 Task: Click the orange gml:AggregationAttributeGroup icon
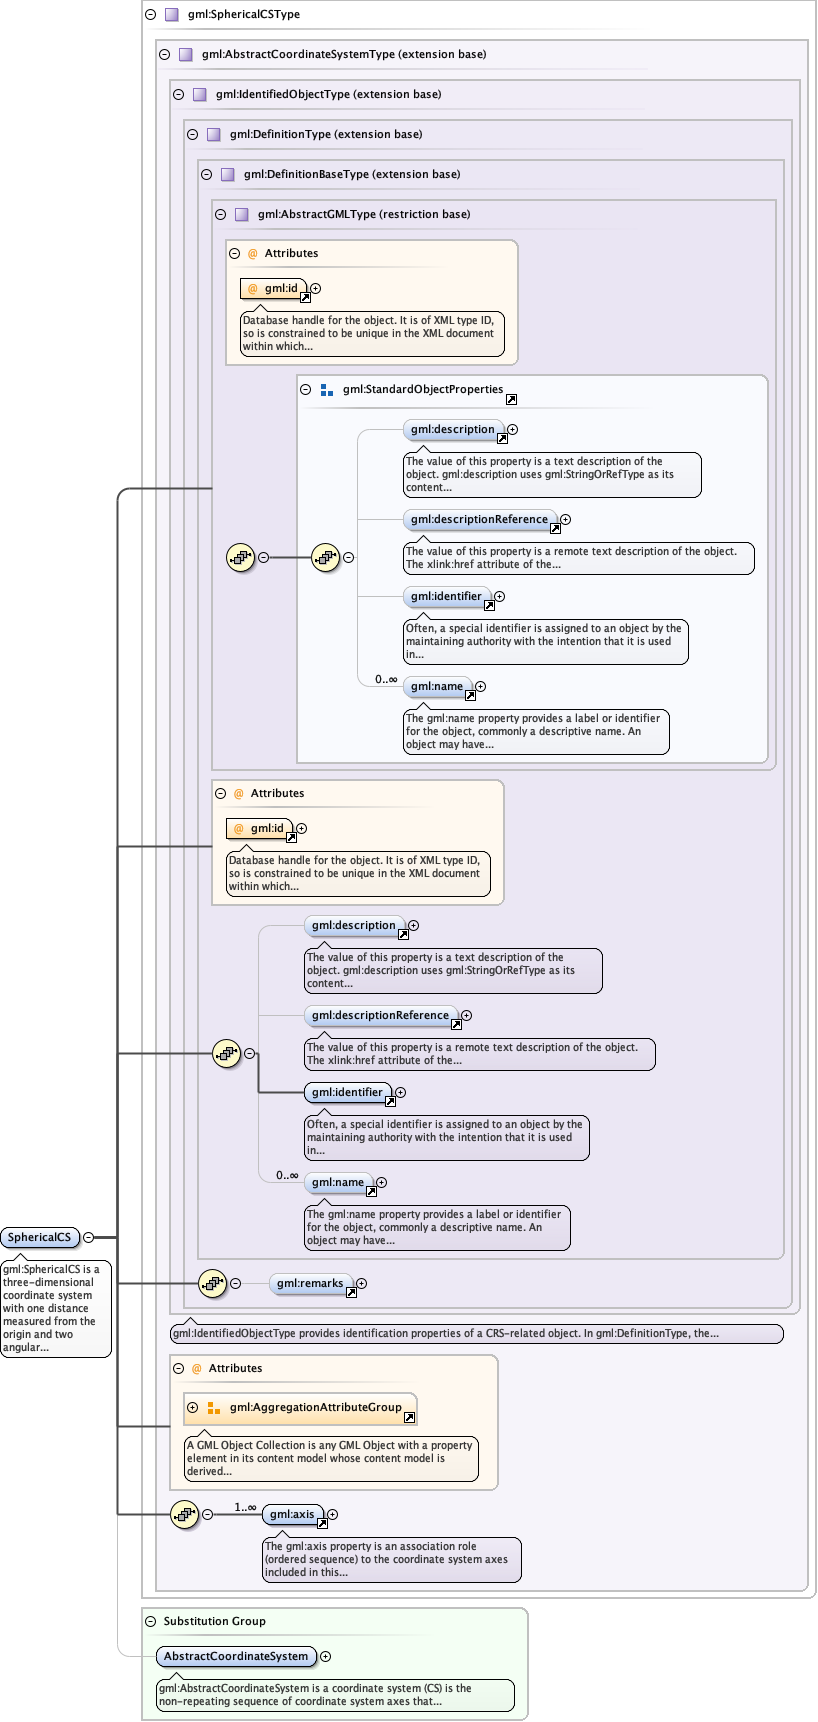pos(213,1408)
